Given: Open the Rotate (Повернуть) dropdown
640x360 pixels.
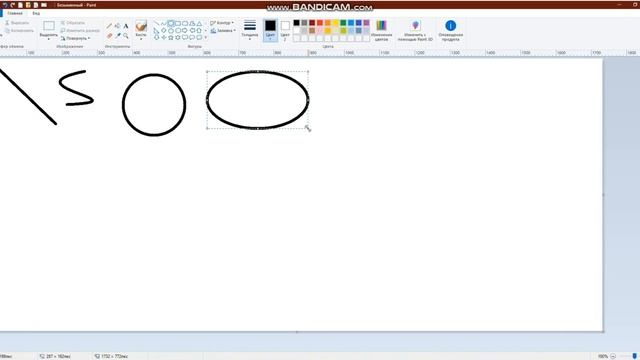Looking at the screenshot, I should (x=76, y=38).
